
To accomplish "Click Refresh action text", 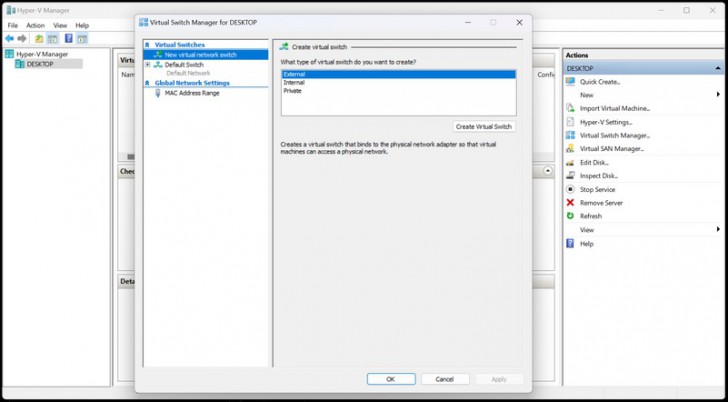I will tap(591, 216).
